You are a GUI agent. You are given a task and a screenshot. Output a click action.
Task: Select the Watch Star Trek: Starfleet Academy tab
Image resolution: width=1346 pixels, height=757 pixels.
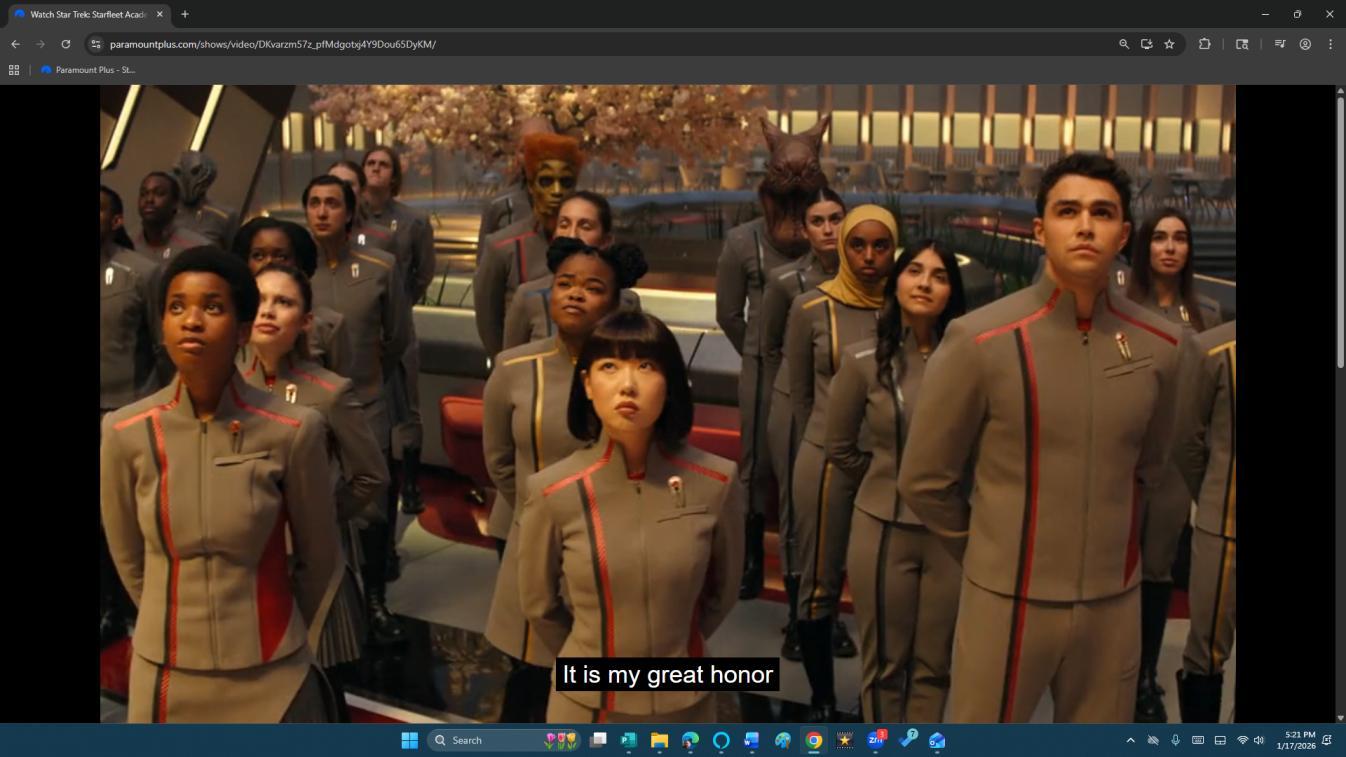(88, 14)
